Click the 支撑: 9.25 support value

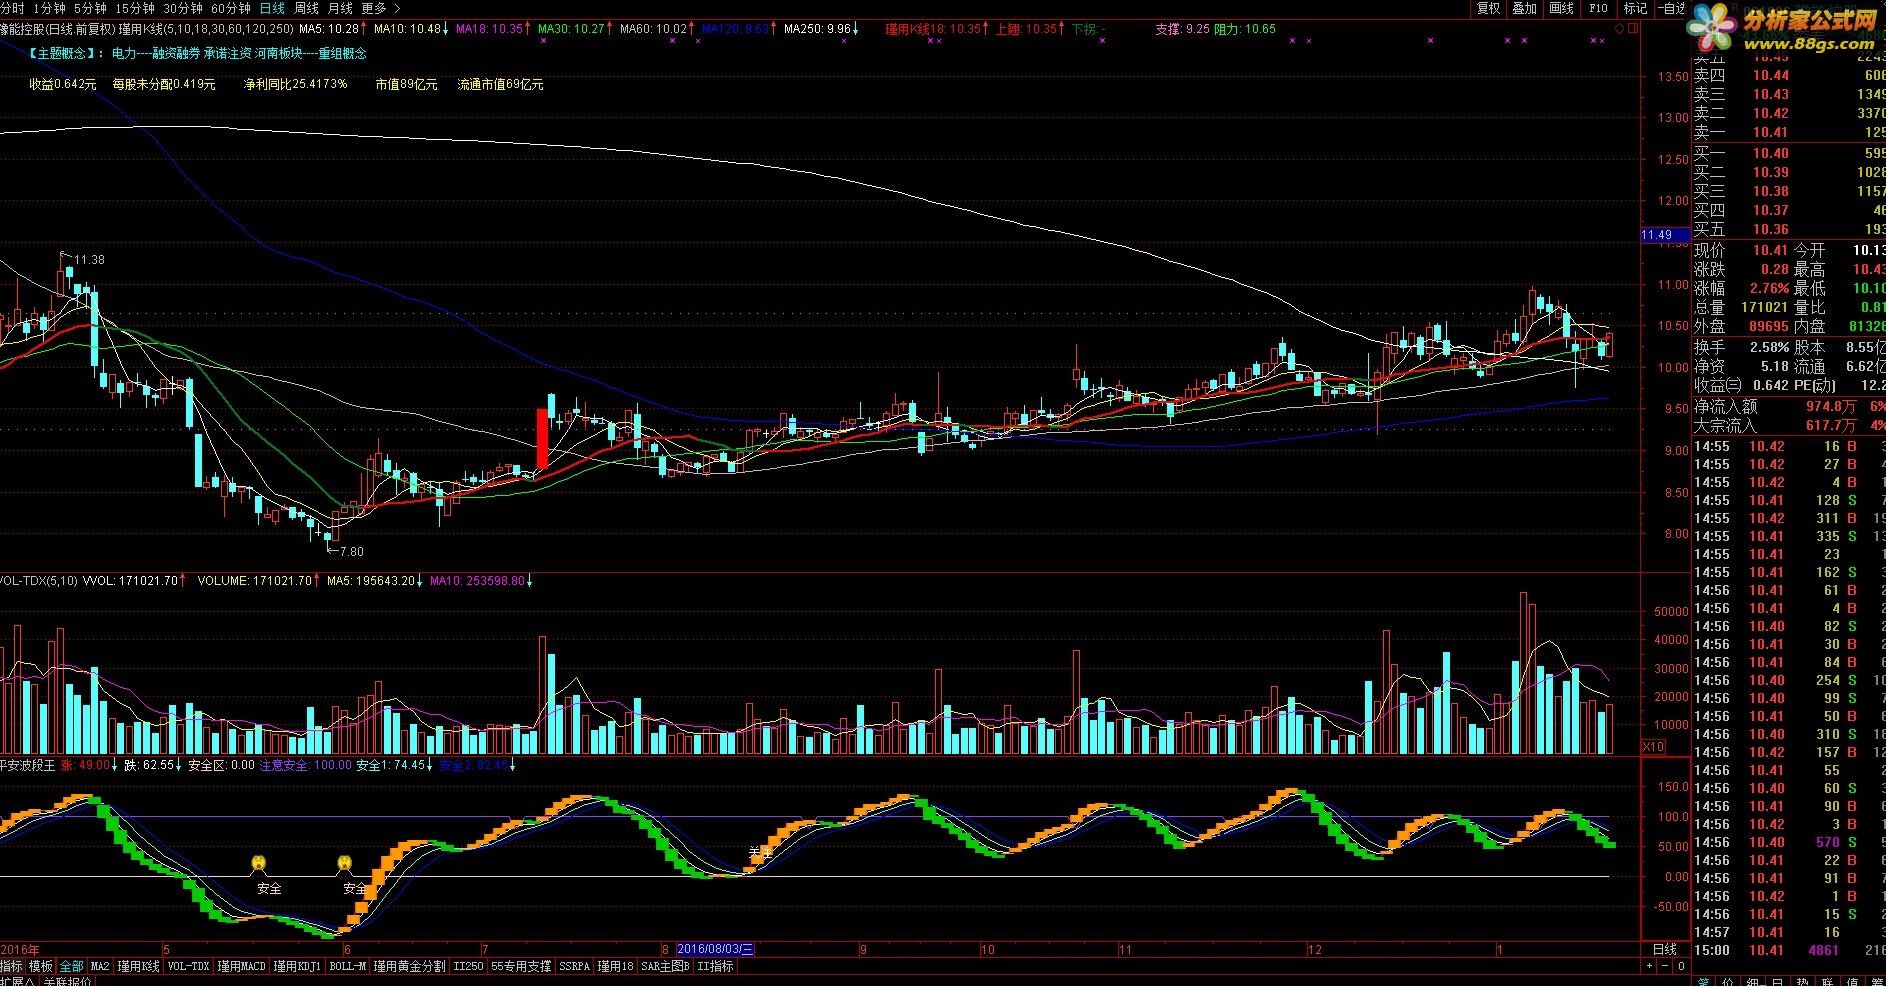[x=1182, y=29]
